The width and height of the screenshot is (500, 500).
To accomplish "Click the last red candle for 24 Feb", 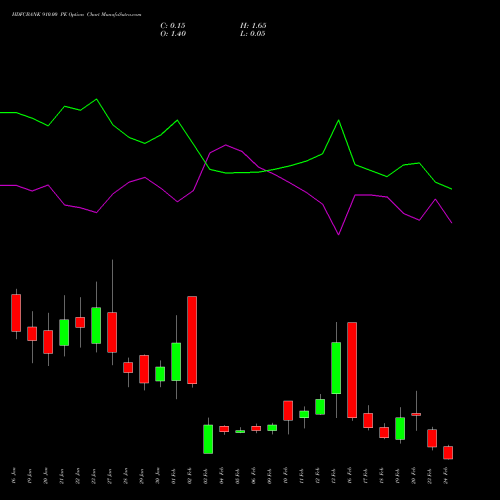I will click(x=448, y=453).
